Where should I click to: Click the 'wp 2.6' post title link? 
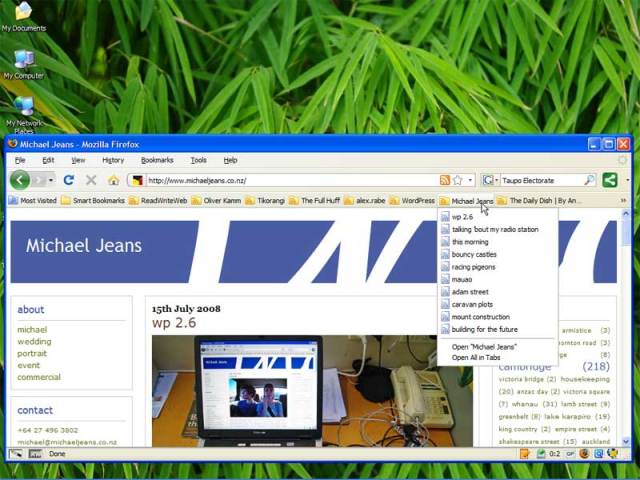174,323
